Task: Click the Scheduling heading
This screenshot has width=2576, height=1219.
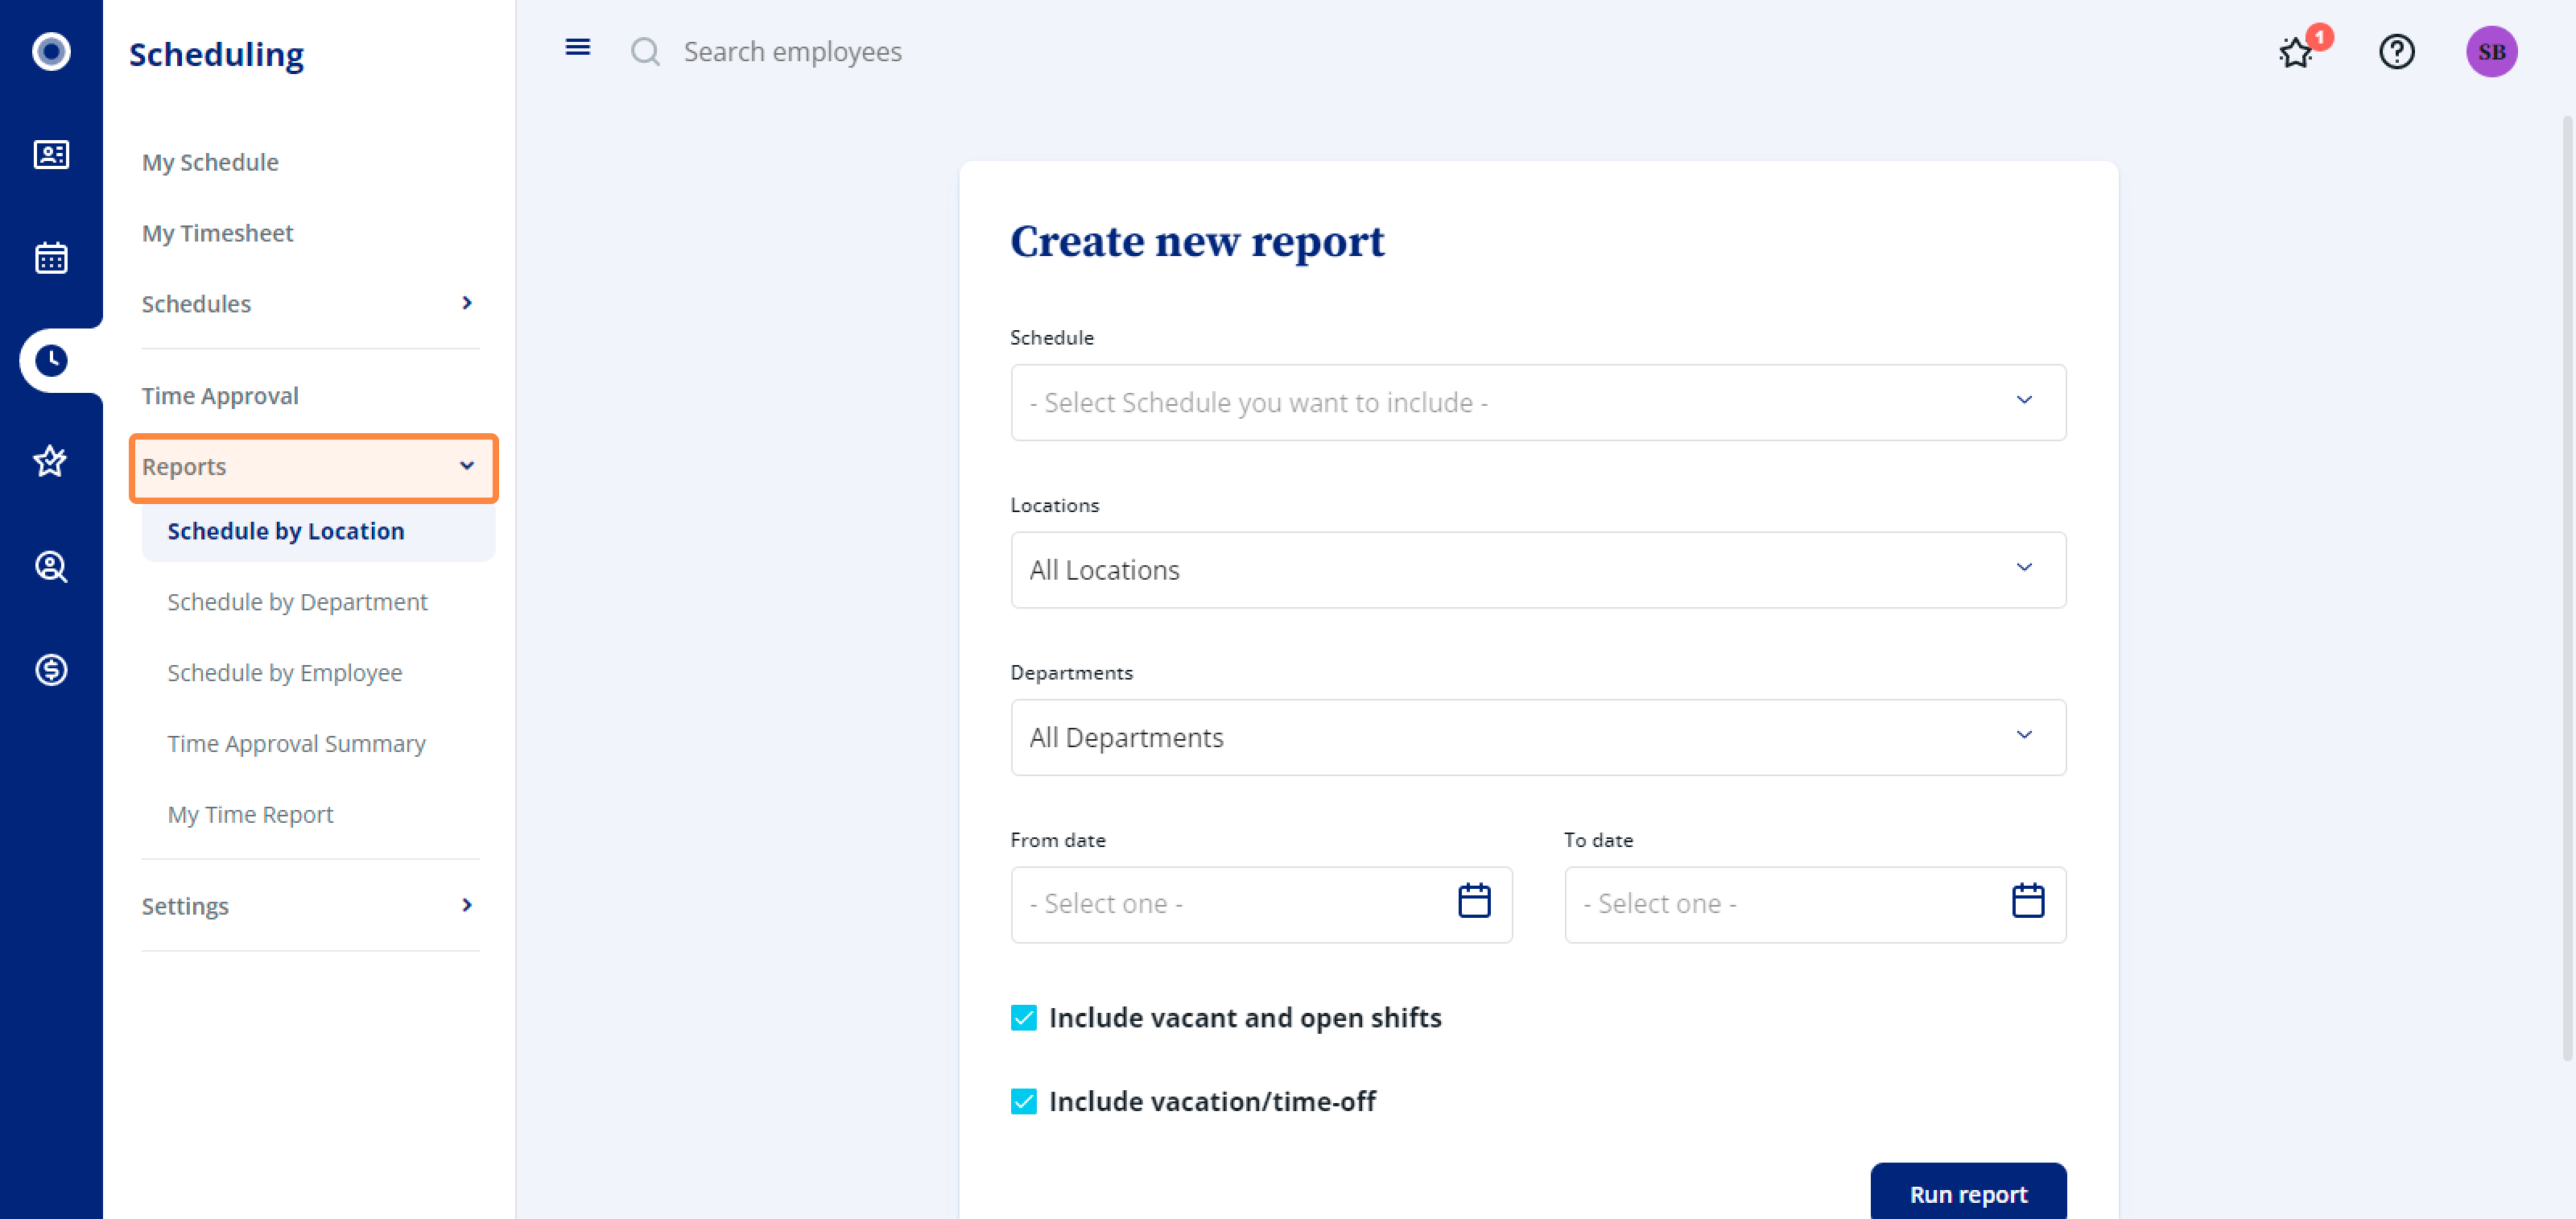Action: [216, 54]
